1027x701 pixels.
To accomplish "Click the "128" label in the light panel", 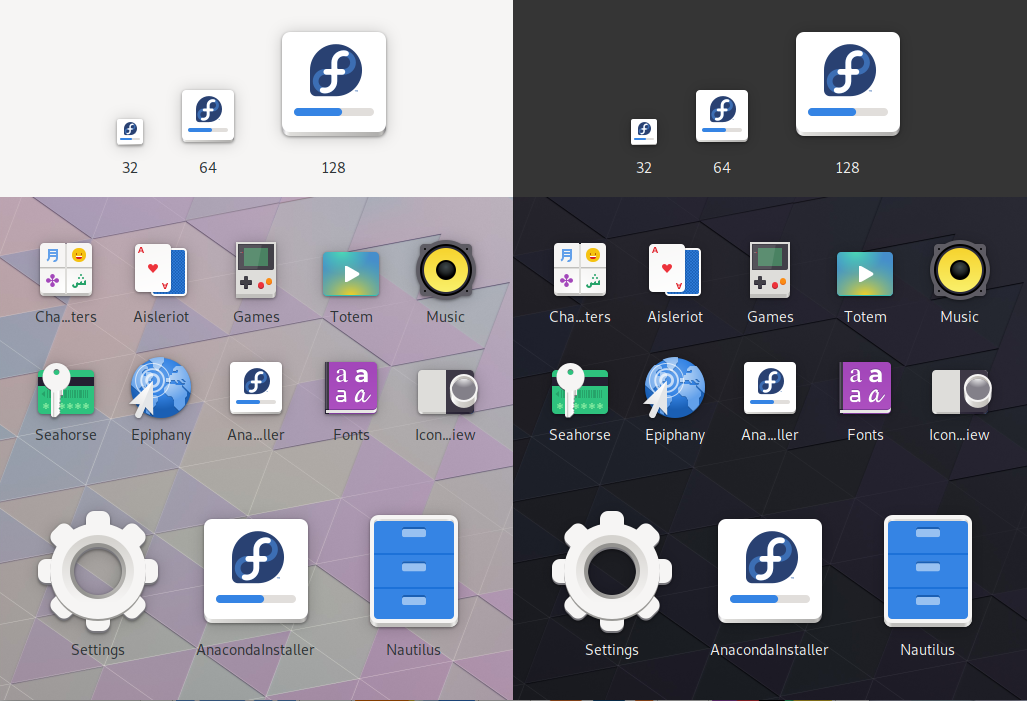I will tap(333, 168).
